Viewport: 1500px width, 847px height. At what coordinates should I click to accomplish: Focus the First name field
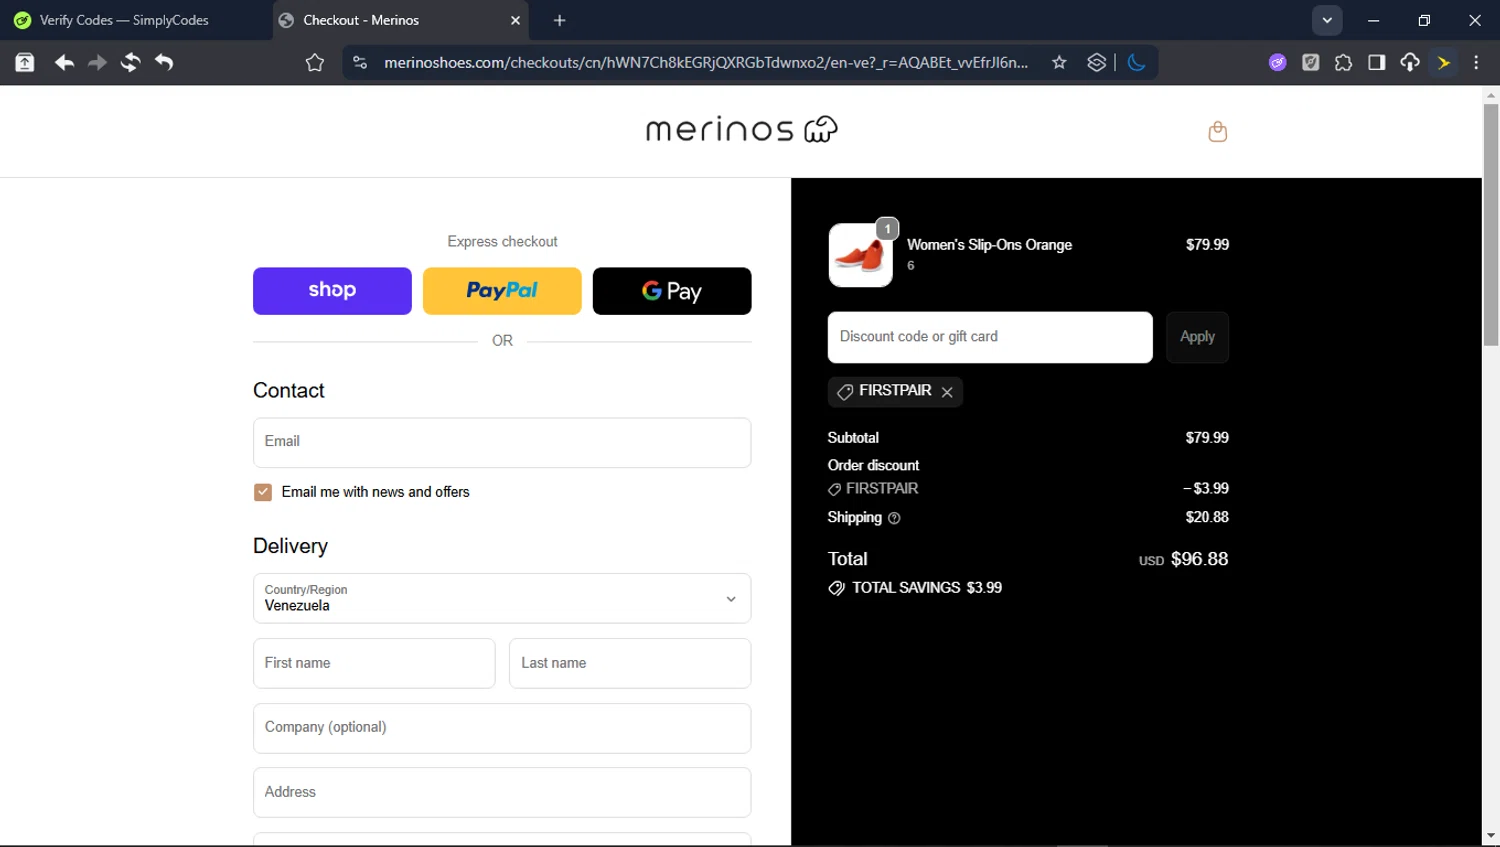(x=374, y=663)
